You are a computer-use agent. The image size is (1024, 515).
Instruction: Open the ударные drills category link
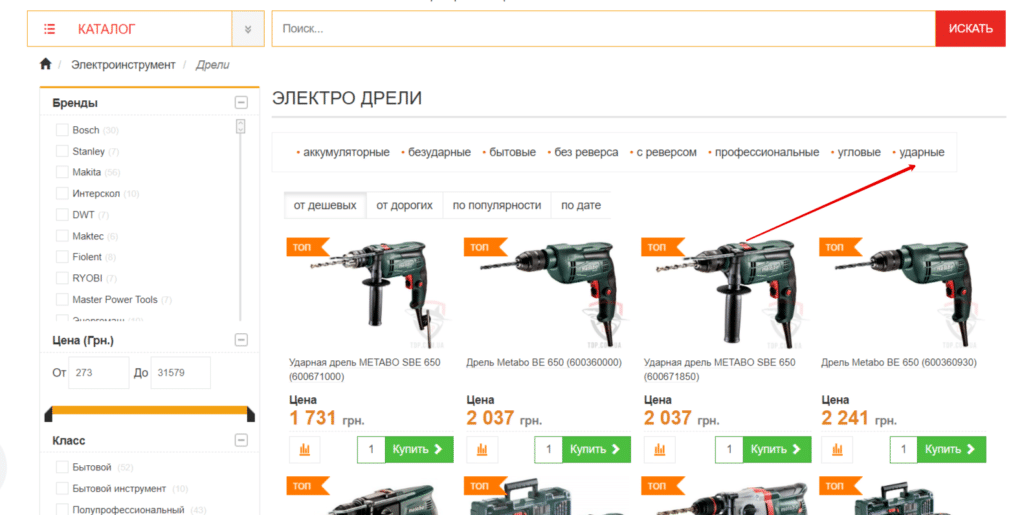(x=921, y=152)
